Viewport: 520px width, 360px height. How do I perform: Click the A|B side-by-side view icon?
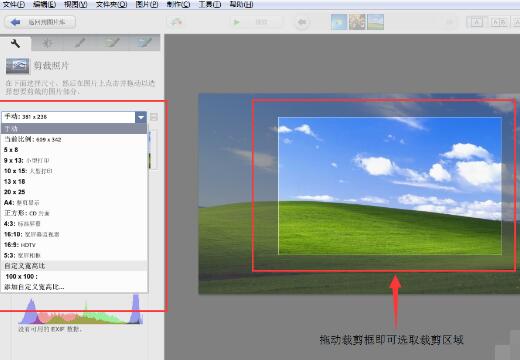click(x=499, y=22)
